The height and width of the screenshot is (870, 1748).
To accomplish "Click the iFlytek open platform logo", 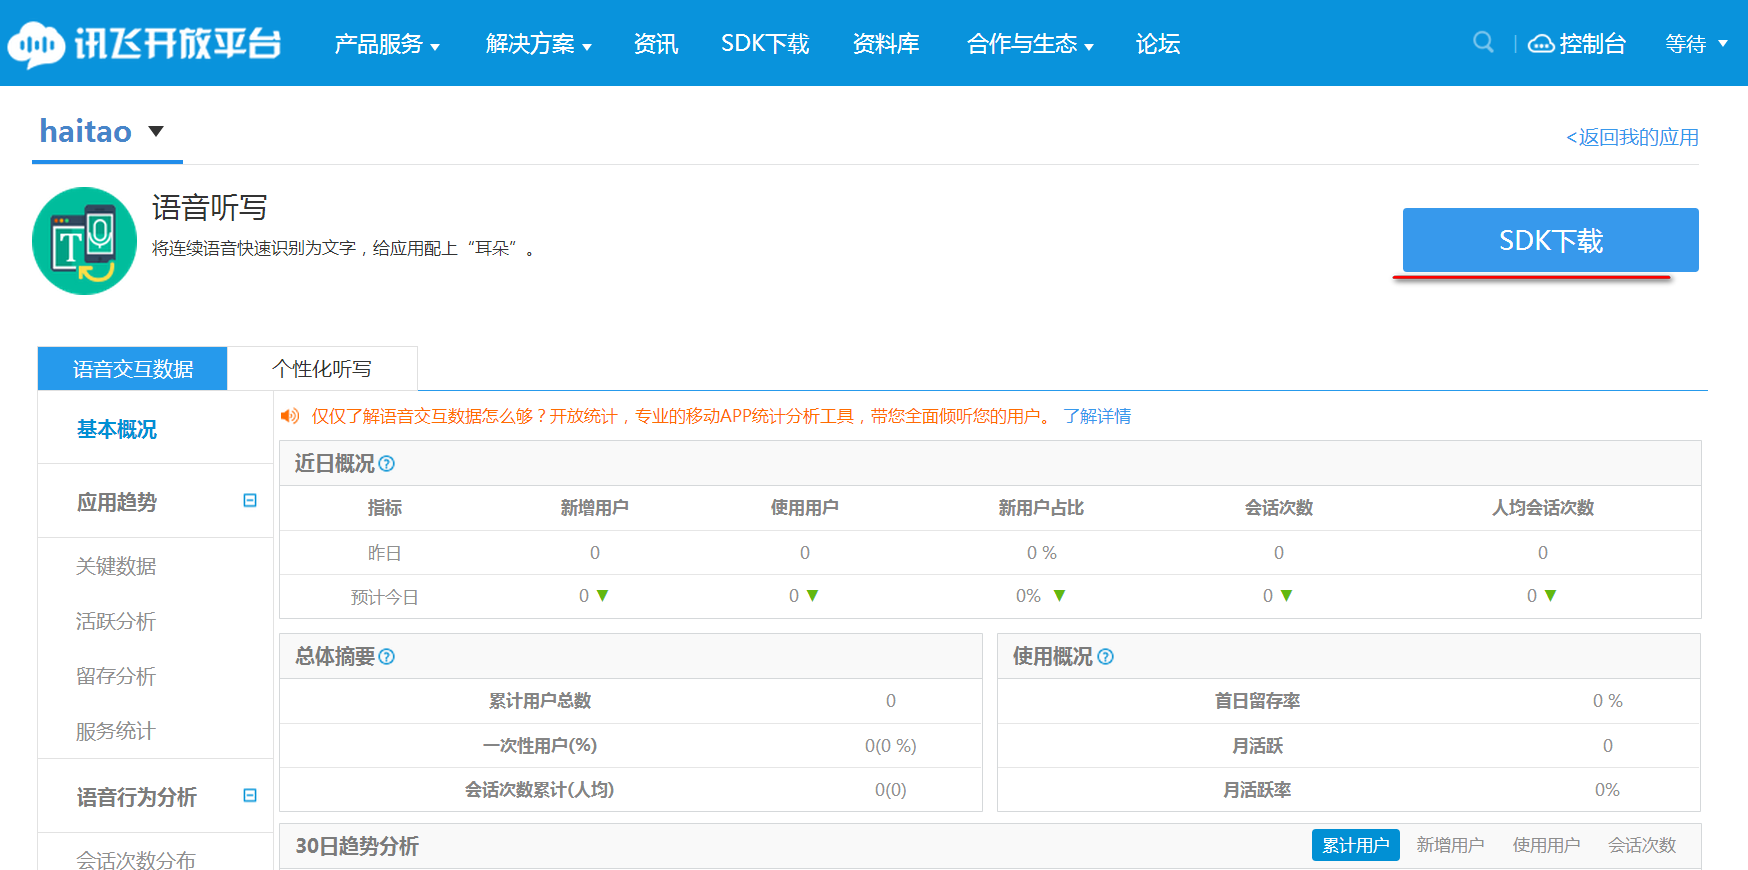I will pyautogui.click(x=145, y=44).
